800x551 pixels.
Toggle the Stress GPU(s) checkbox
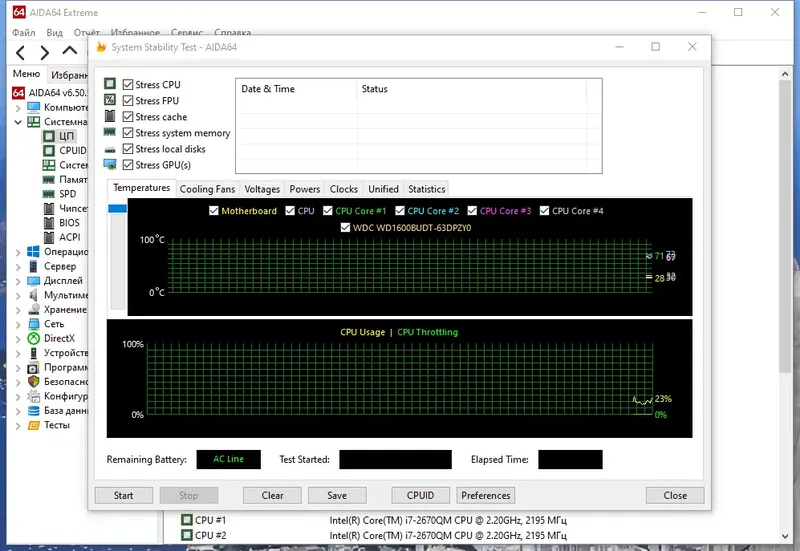[x=128, y=165]
